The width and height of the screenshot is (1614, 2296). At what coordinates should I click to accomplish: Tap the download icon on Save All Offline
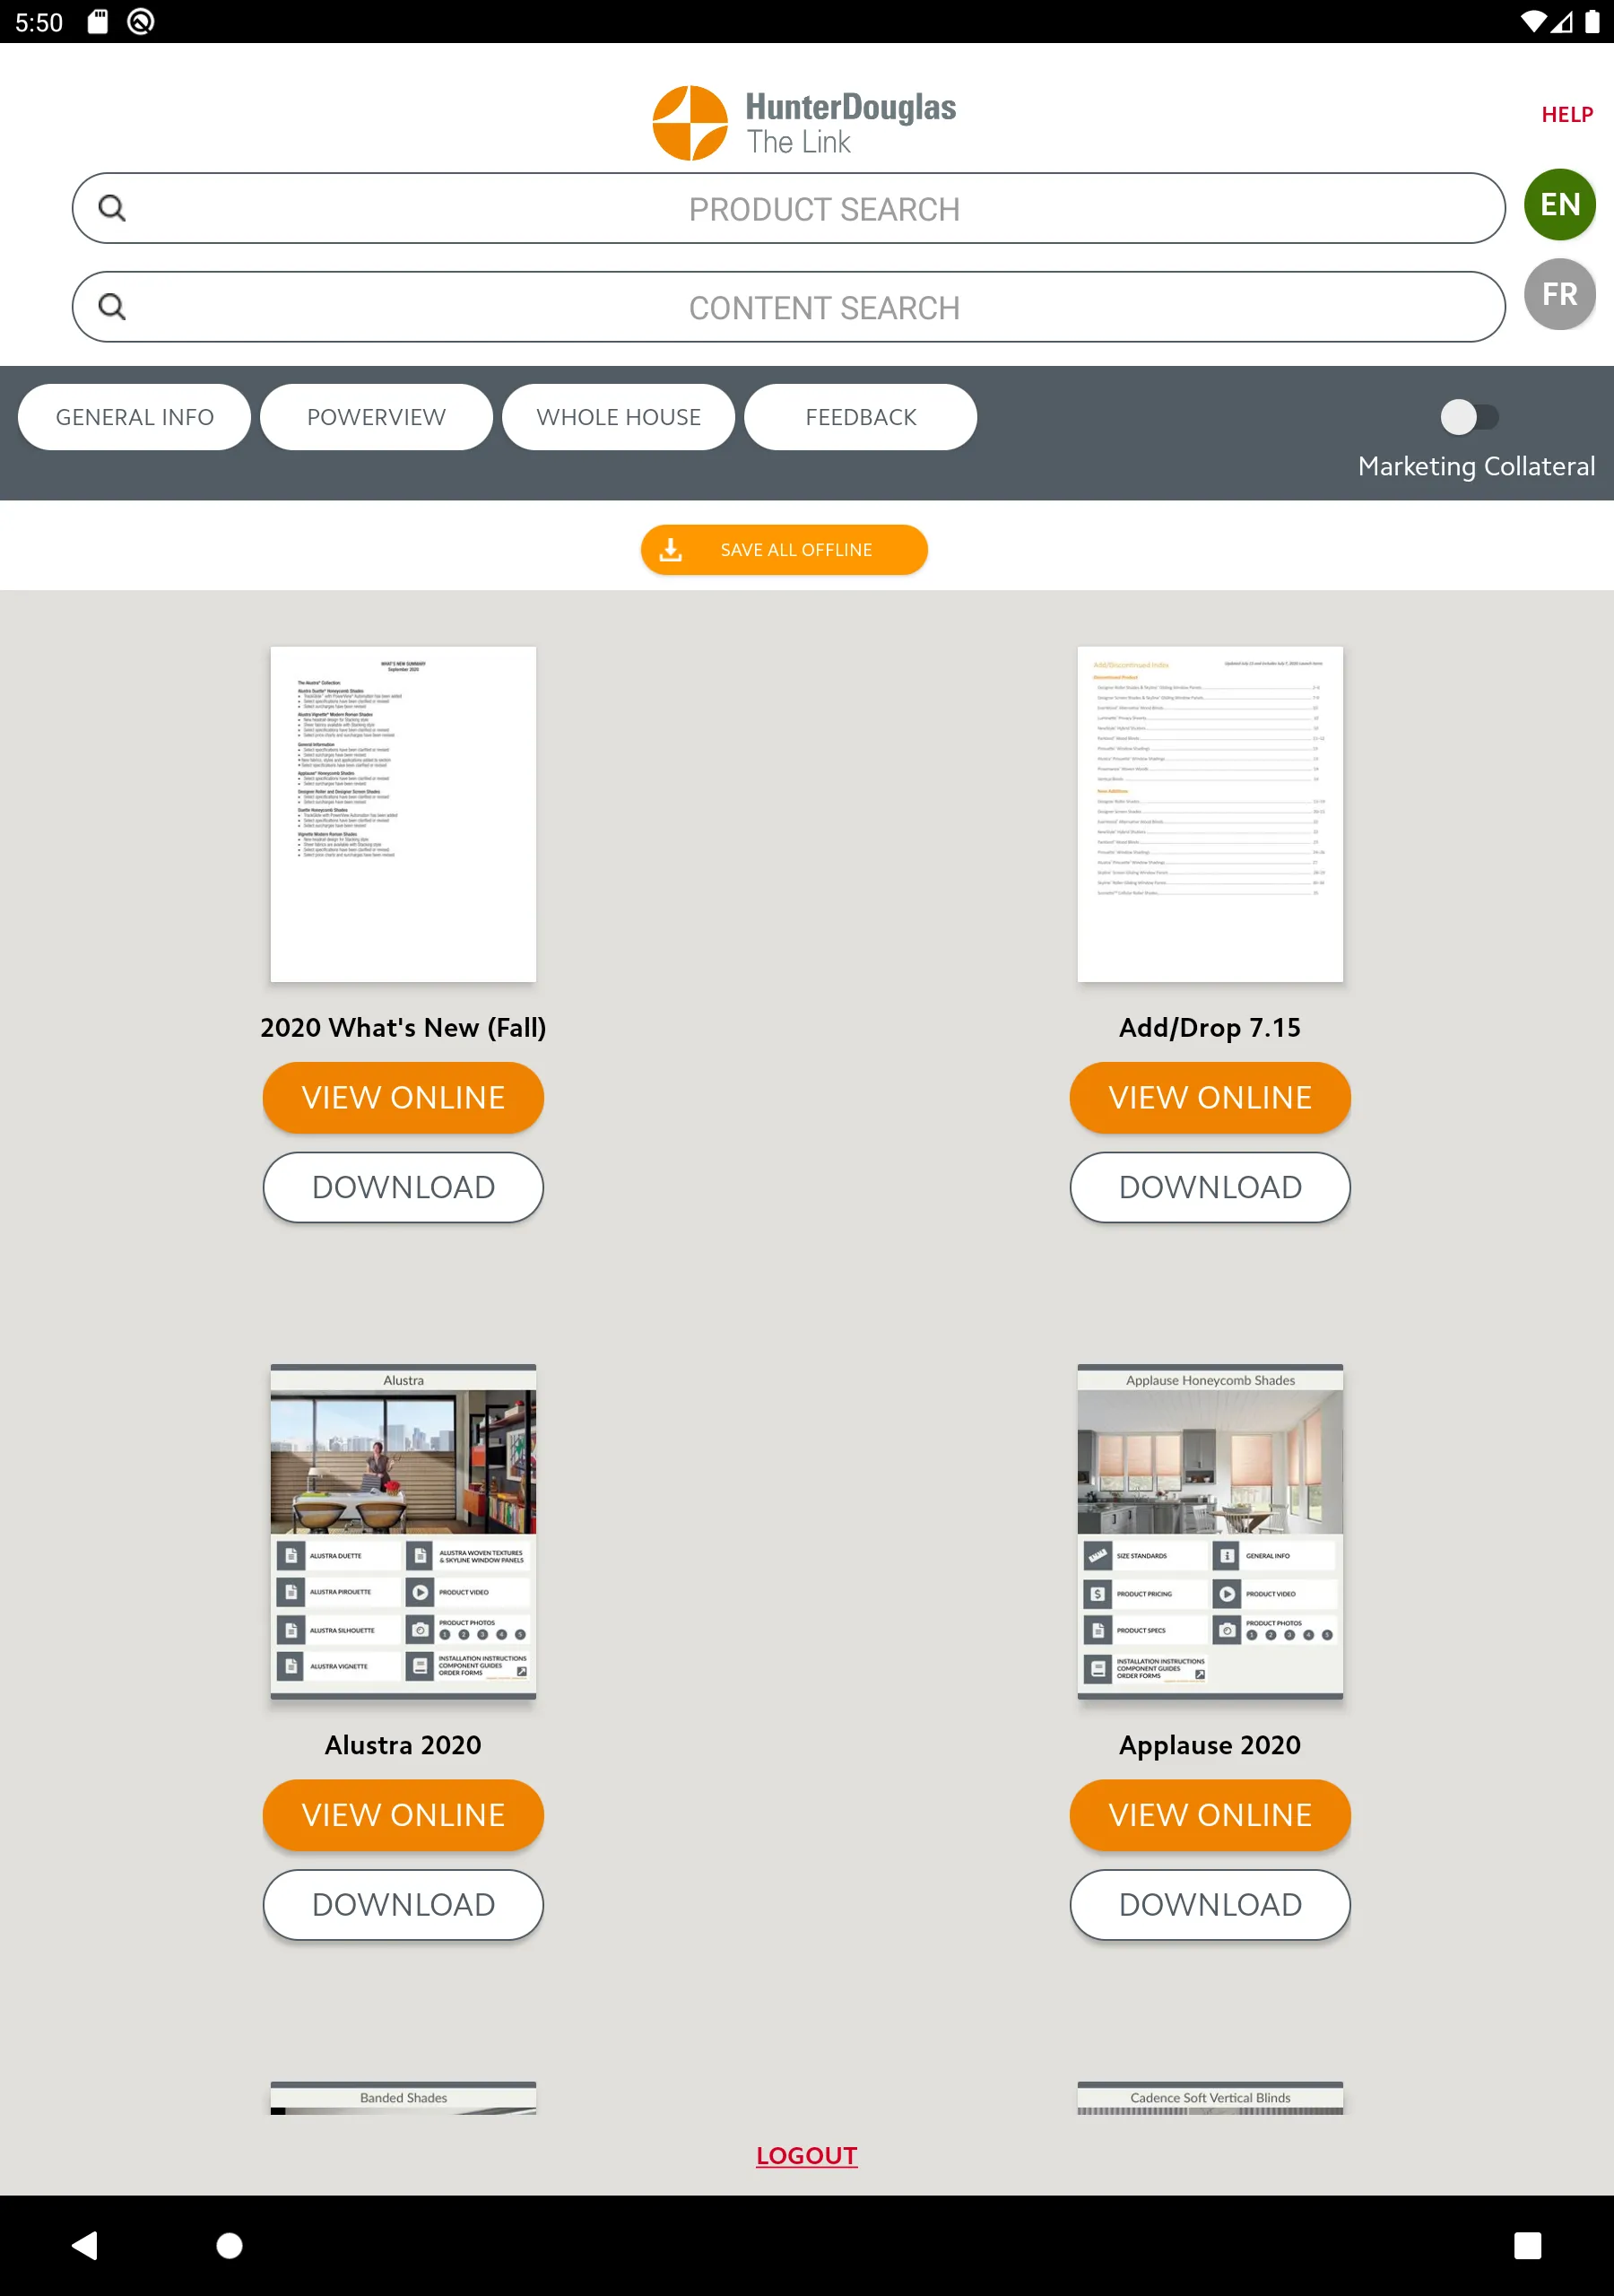(x=671, y=550)
